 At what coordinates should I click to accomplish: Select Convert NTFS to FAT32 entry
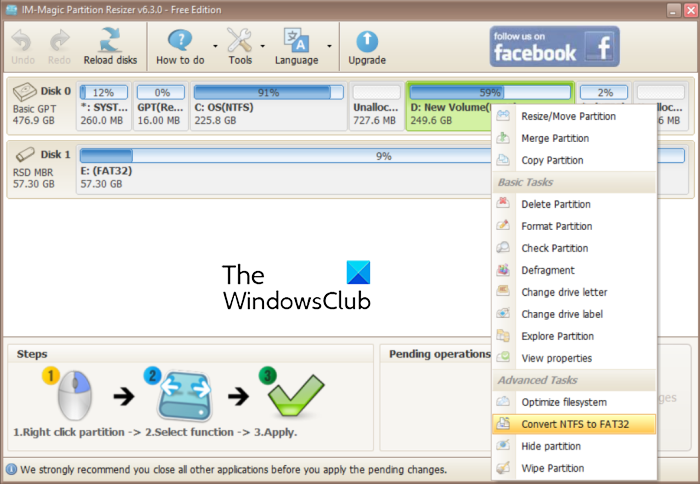[x=575, y=424]
